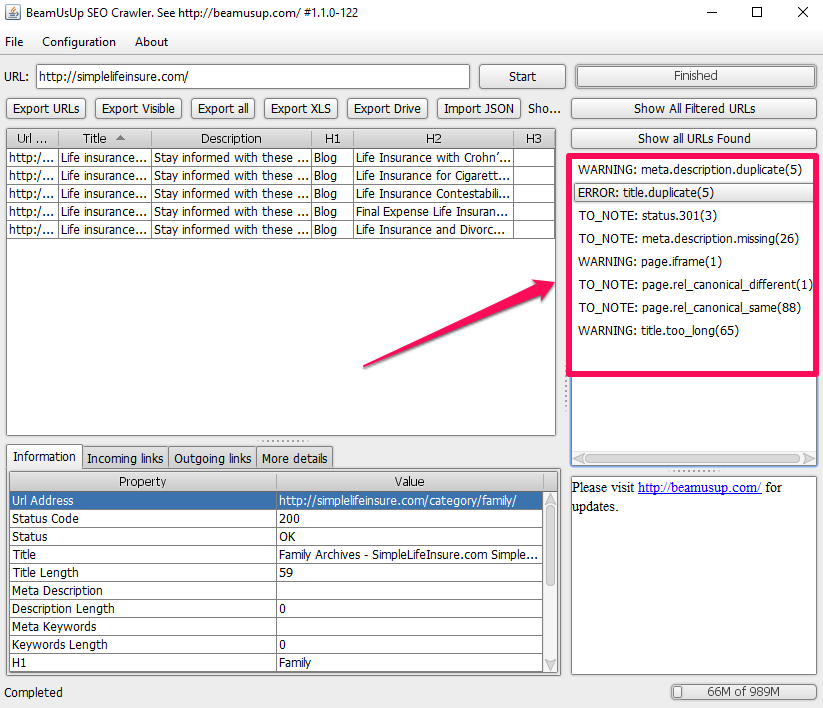Click Show All Filtered URLs button
The image size is (823, 708).
point(694,109)
